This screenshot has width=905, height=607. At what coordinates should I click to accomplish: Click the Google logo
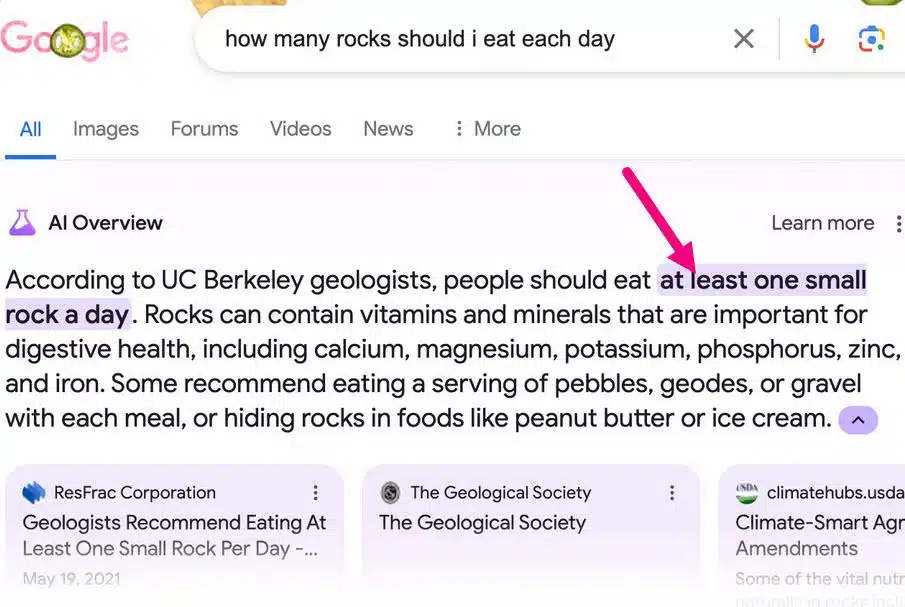(x=65, y=40)
